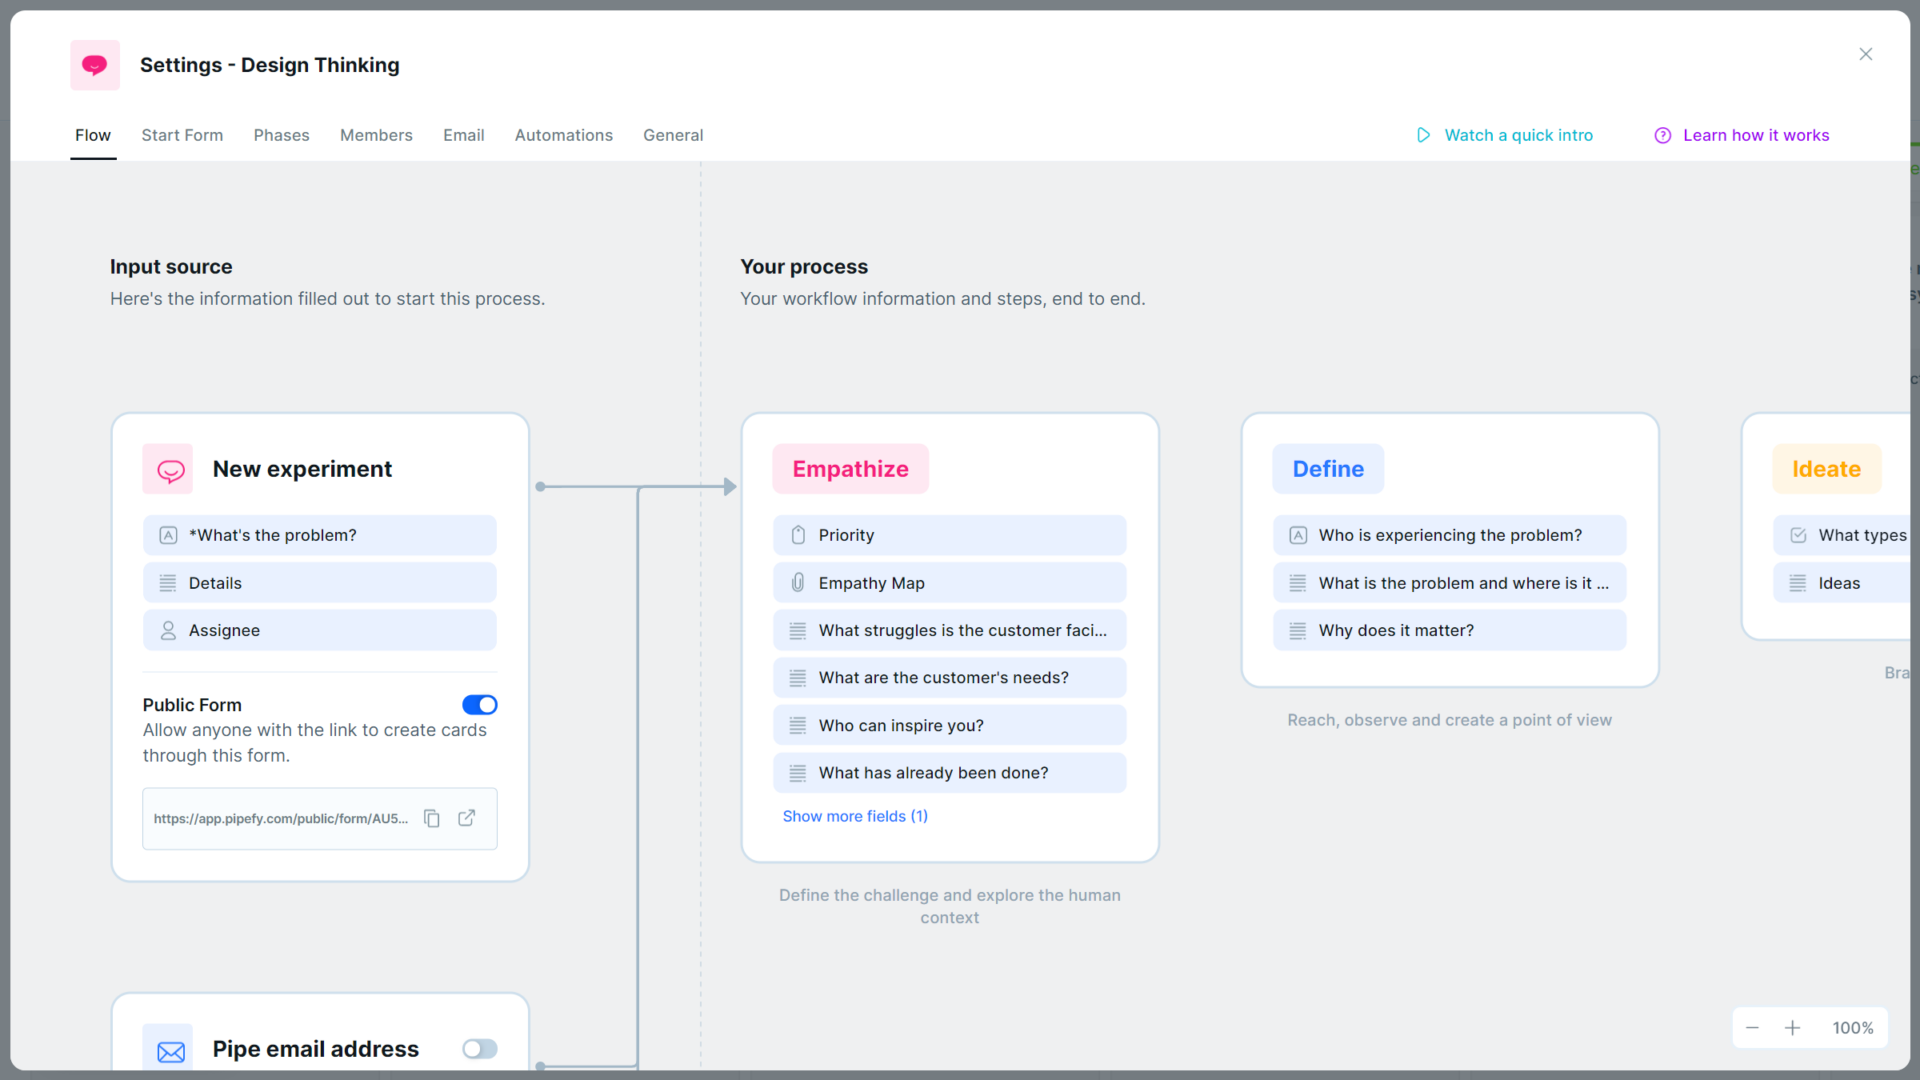Enable the Pipe email address toggle

(479, 1049)
